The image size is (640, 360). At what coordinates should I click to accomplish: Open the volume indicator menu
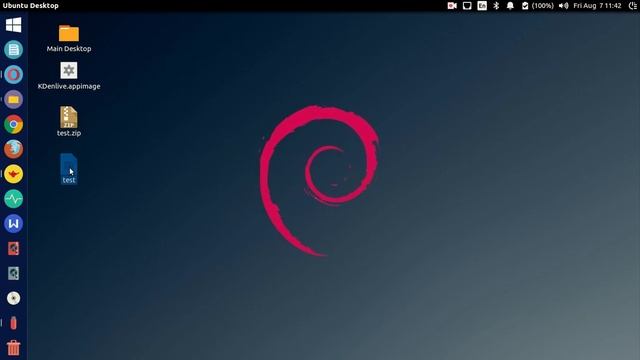[x=563, y=6]
